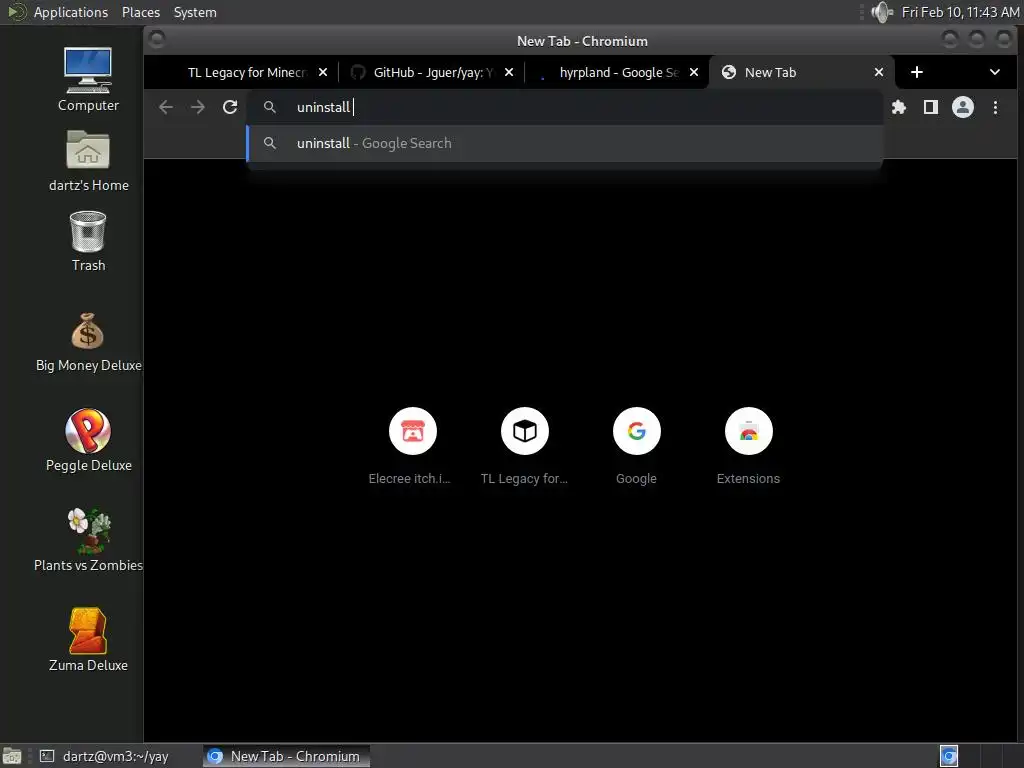Click show desktop icon in bottom panel
The image size is (1024, 768).
[x=12, y=756]
